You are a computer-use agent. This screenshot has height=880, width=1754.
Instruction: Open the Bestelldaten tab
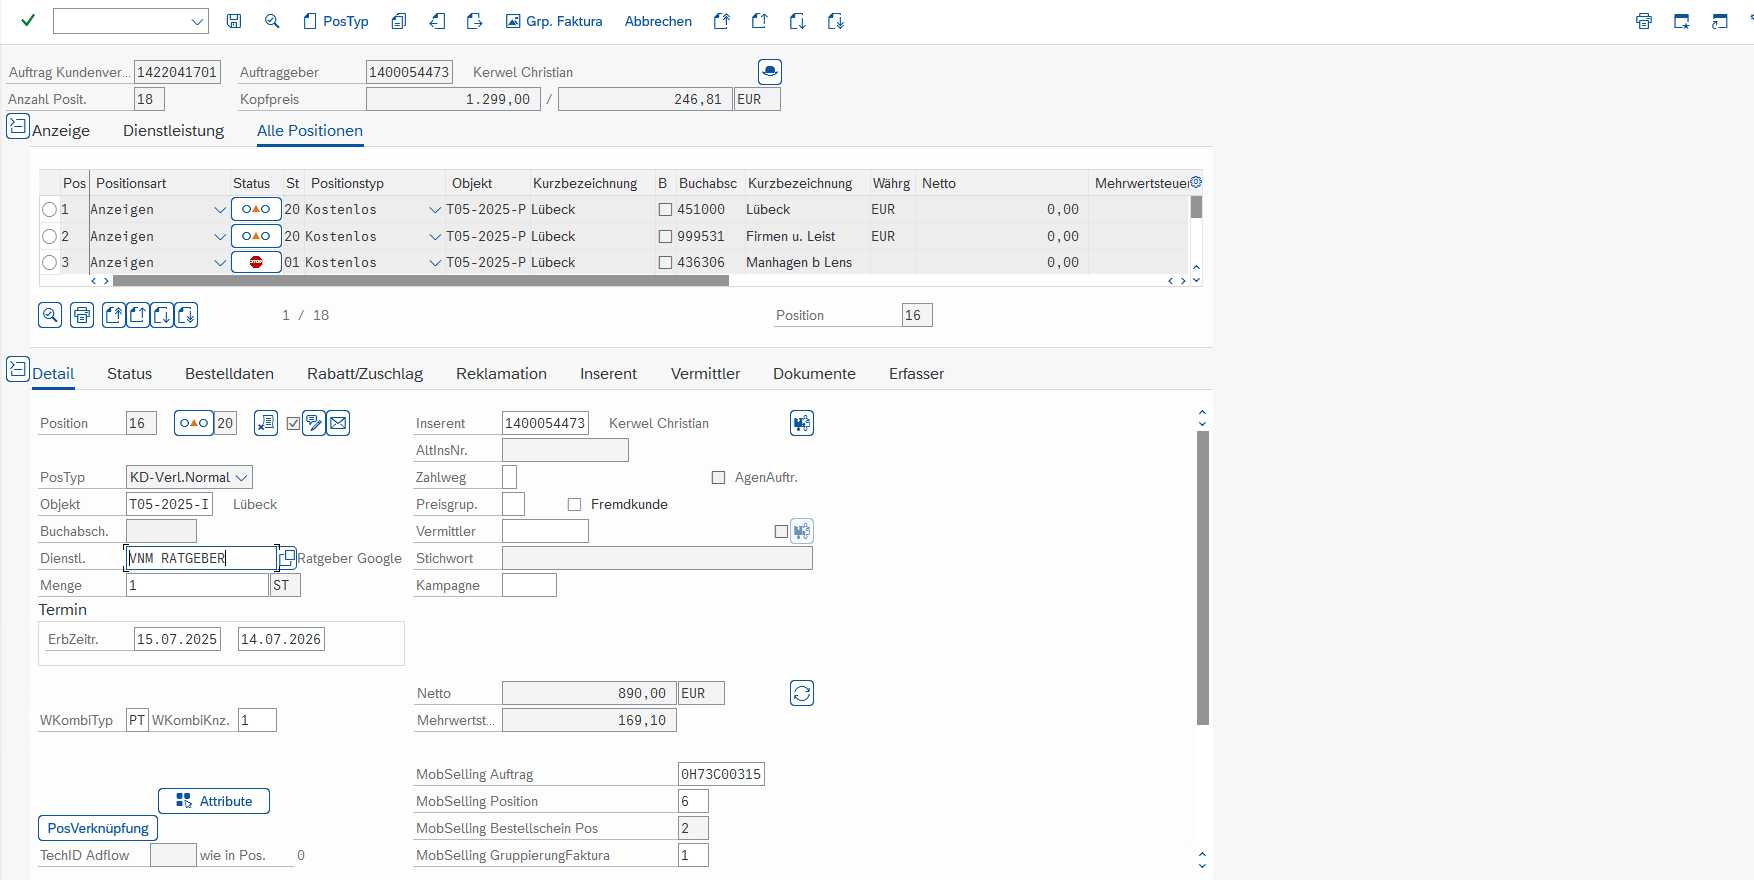click(229, 374)
